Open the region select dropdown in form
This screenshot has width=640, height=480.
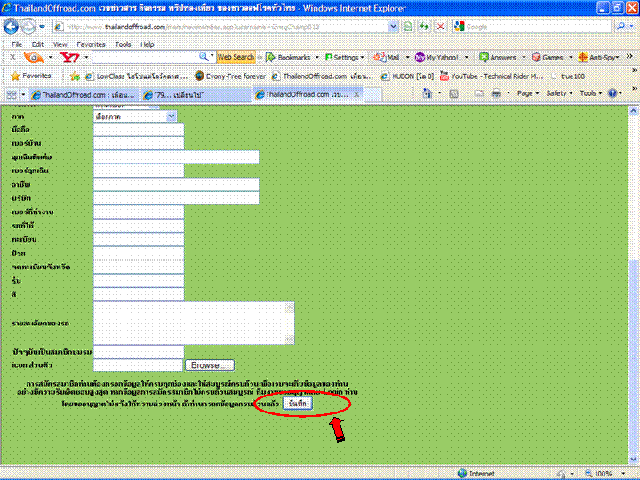click(x=135, y=116)
